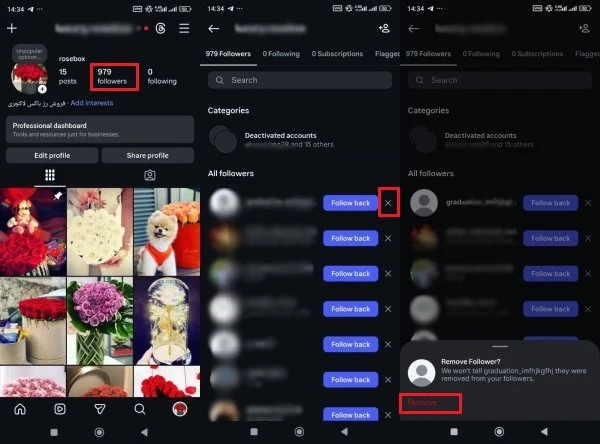Screen dimensions: 600x444
Task: Confirm with the red Remove option
Action: 423,402
